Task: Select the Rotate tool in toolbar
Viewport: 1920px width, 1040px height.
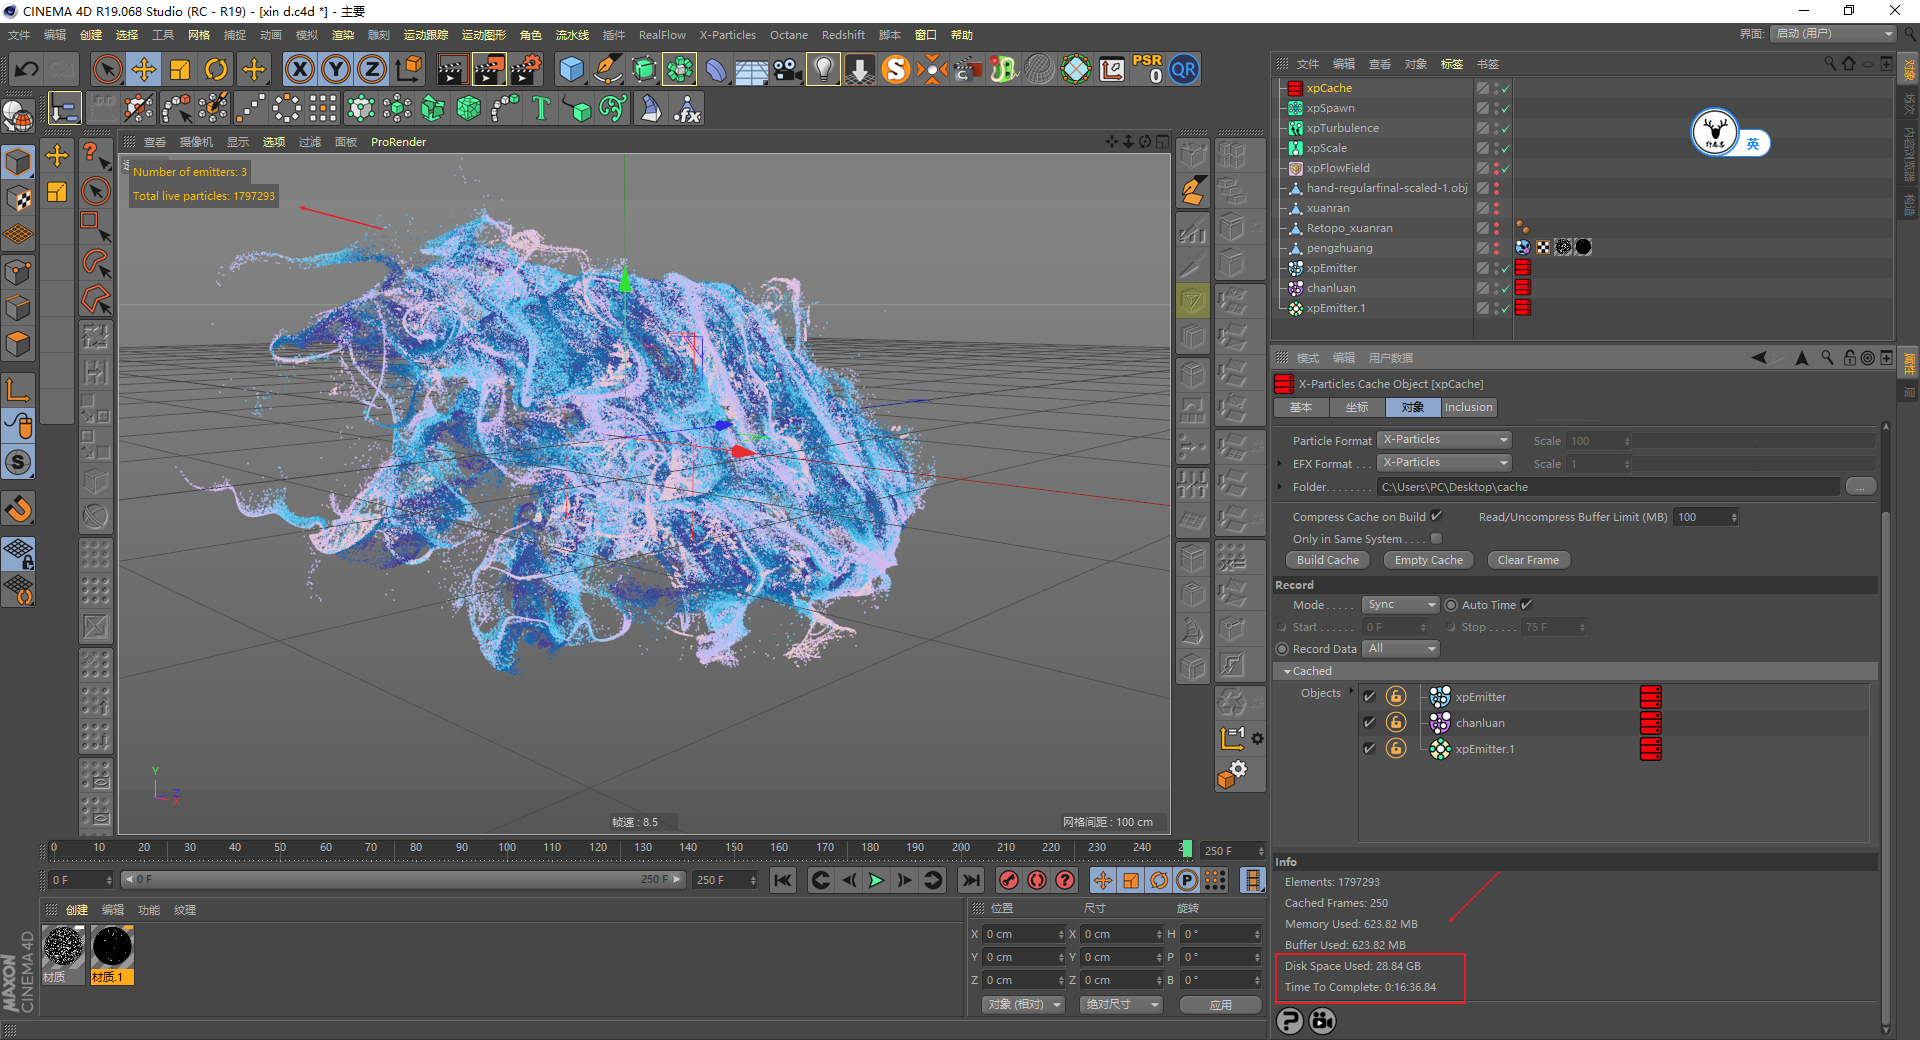Action: (x=216, y=70)
